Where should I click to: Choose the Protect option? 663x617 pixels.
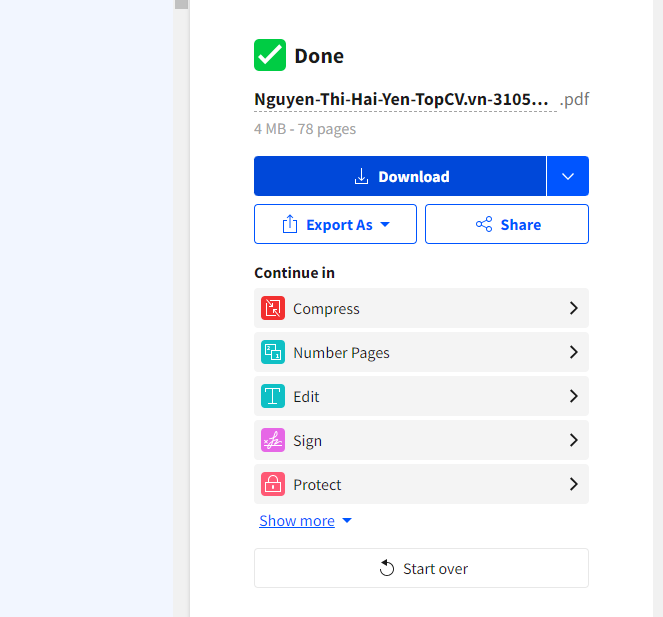click(421, 484)
